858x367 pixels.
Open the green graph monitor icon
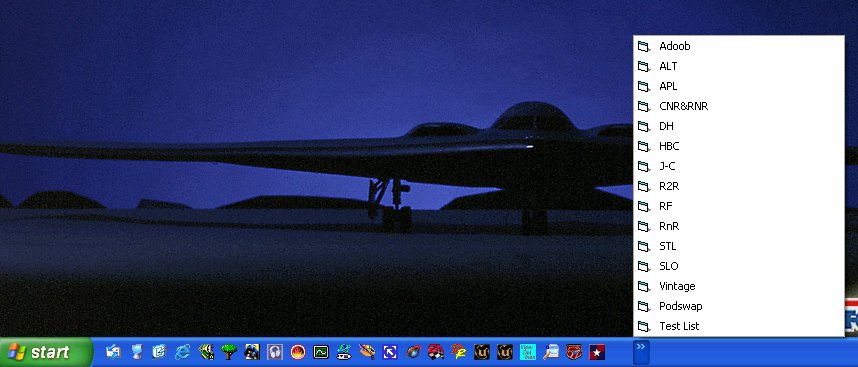pyautogui.click(x=321, y=352)
